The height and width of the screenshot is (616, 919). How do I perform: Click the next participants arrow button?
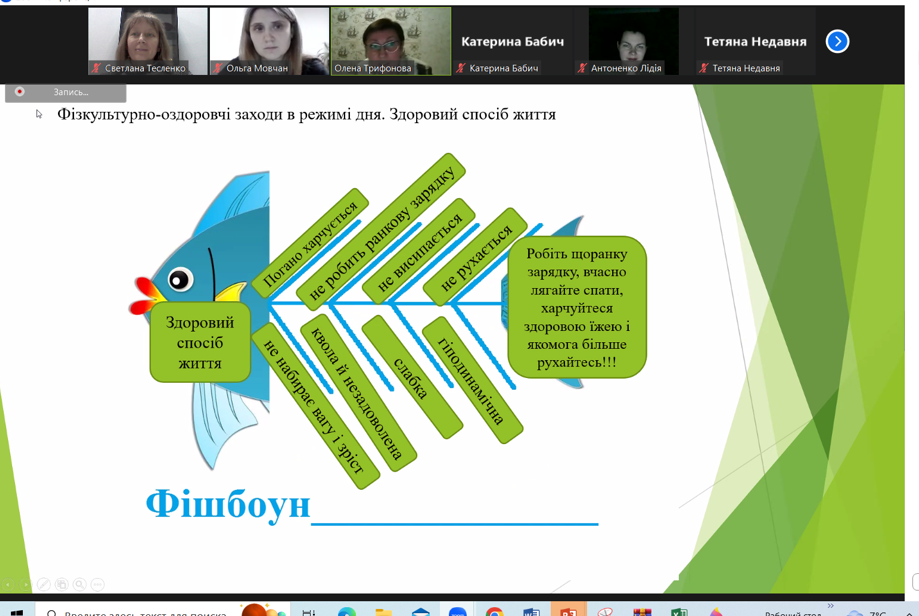(x=837, y=41)
